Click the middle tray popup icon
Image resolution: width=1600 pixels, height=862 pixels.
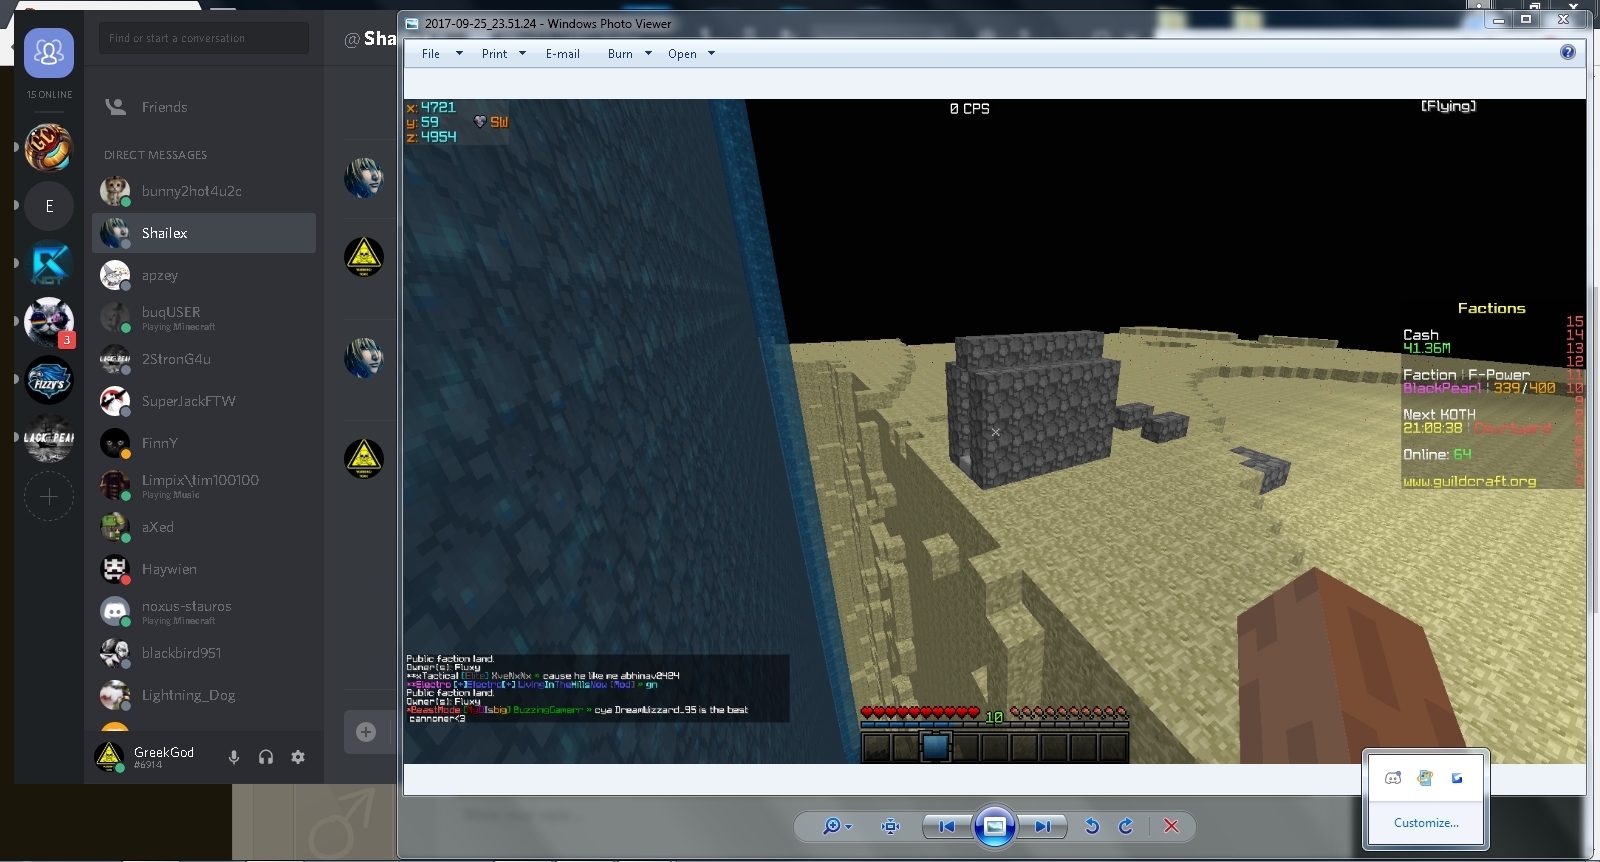[1425, 778]
